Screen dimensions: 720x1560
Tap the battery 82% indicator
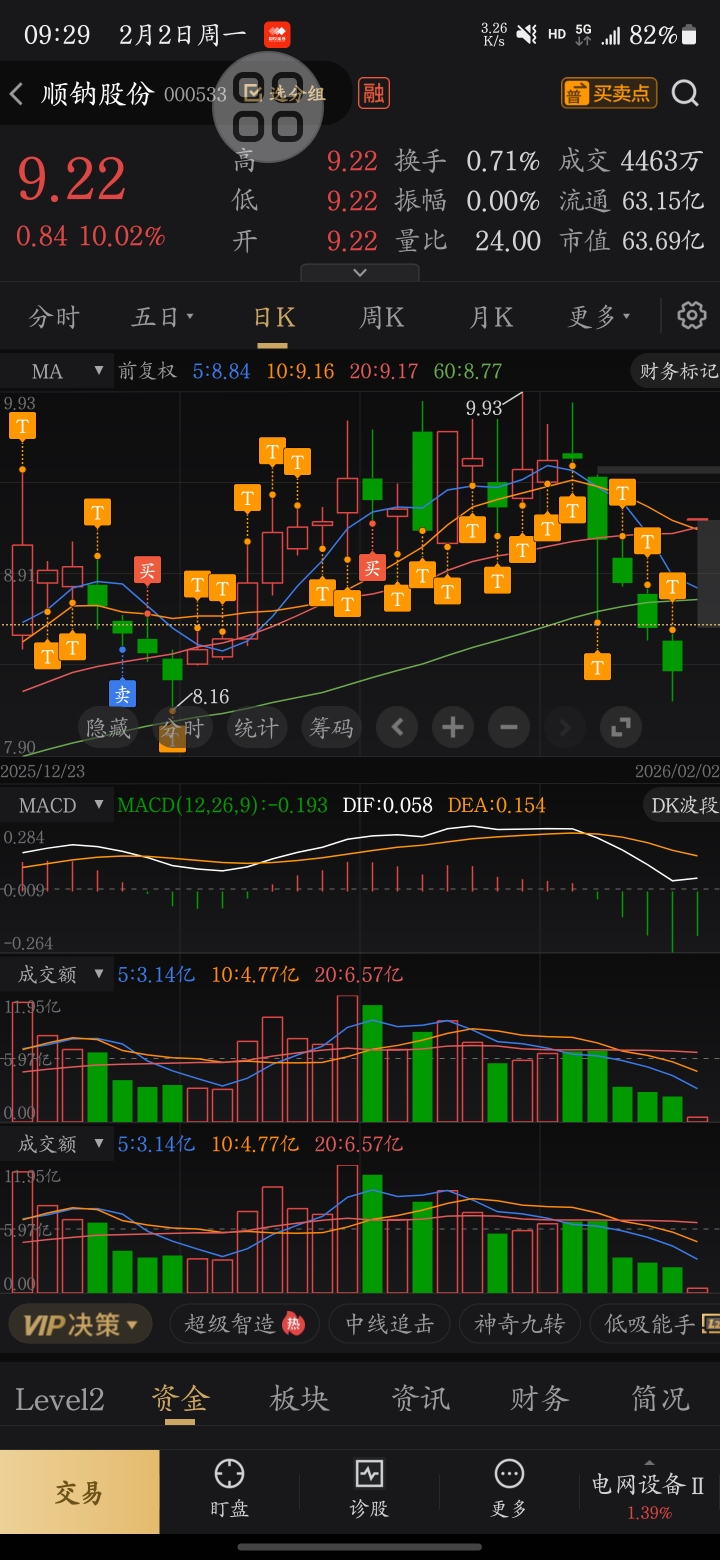click(x=662, y=35)
